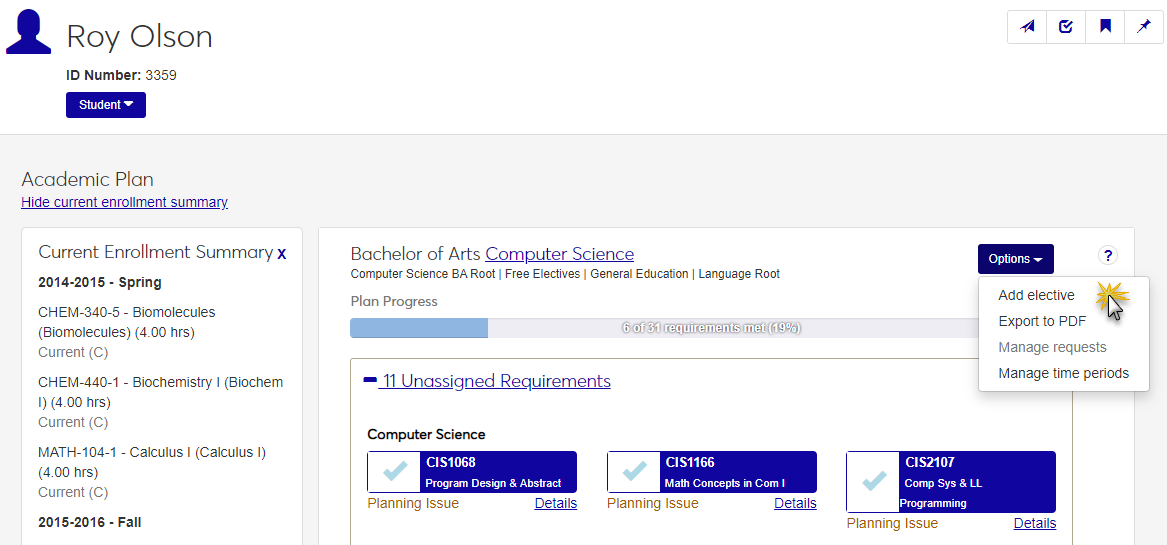
Task: Click the checkmark task icon in toolbar
Action: point(1066,27)
